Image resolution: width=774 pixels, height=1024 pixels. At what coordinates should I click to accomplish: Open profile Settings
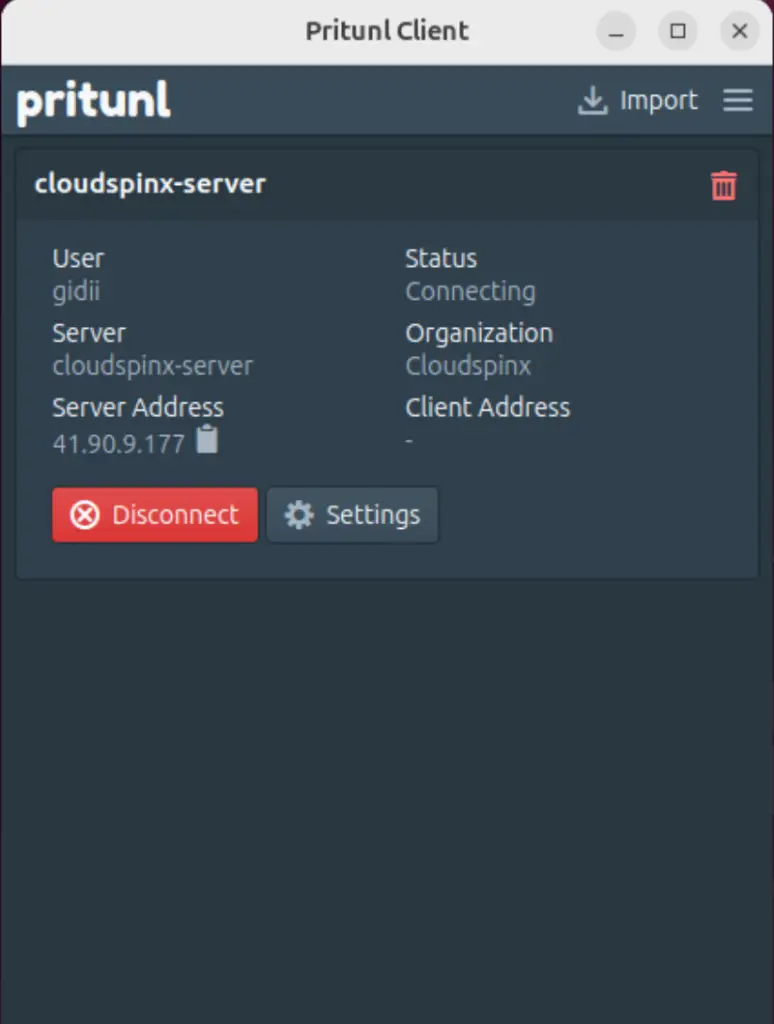pos(353,515)
